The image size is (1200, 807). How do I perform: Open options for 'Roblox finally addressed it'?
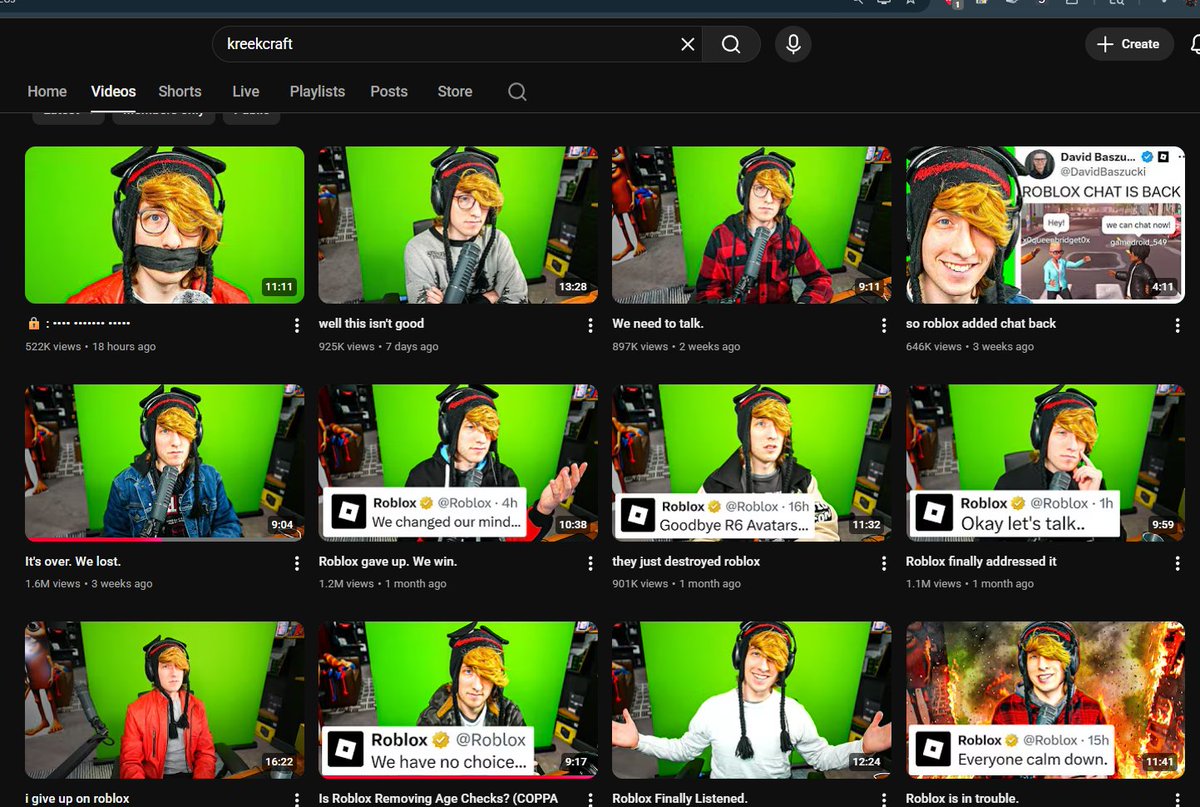(x=1177, y=564)
